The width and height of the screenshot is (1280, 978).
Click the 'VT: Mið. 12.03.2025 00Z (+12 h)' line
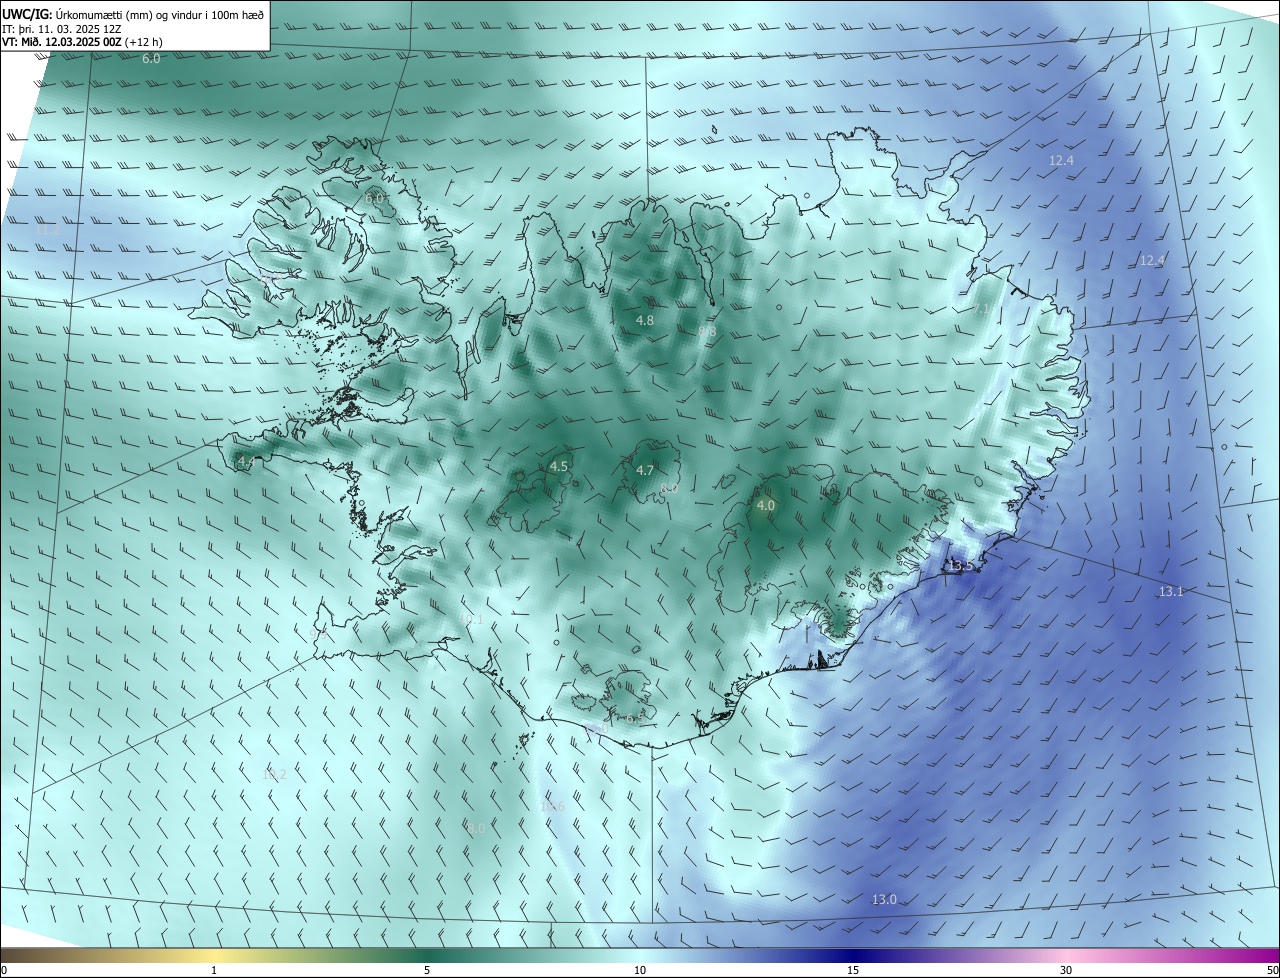click(x=84, y=43)
